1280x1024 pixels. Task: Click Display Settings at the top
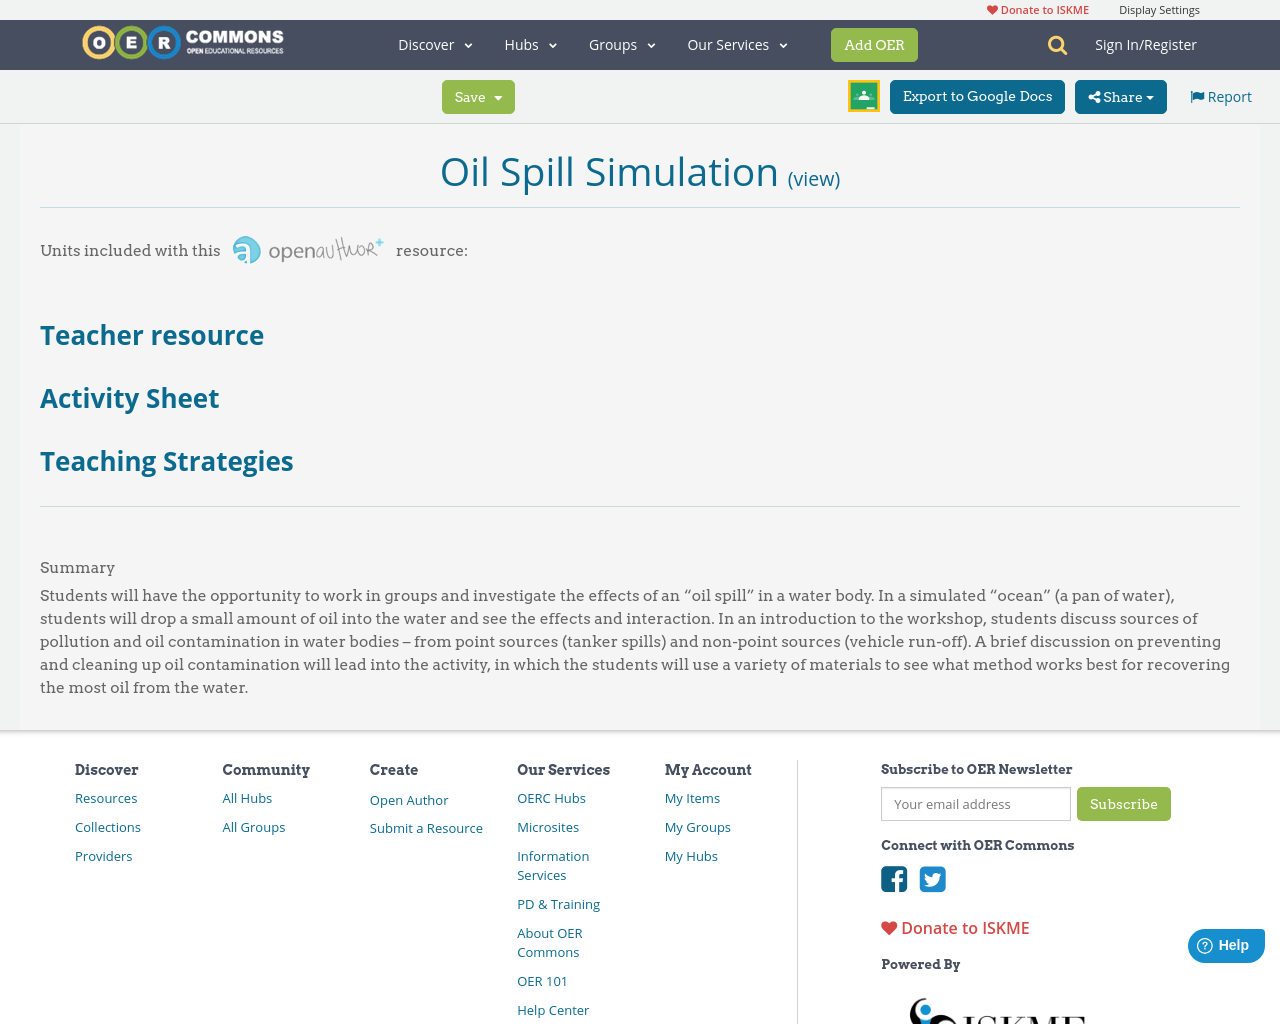1159,9
